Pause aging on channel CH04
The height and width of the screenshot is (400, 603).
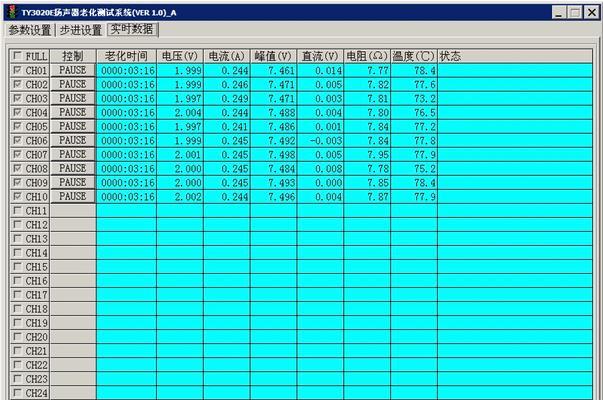click(x=73, y=112)
